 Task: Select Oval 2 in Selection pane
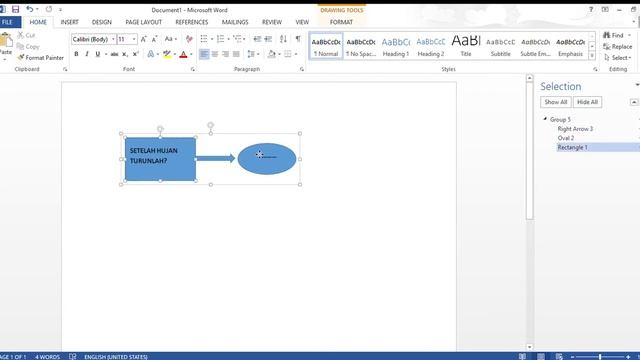(x=566, y=138)
